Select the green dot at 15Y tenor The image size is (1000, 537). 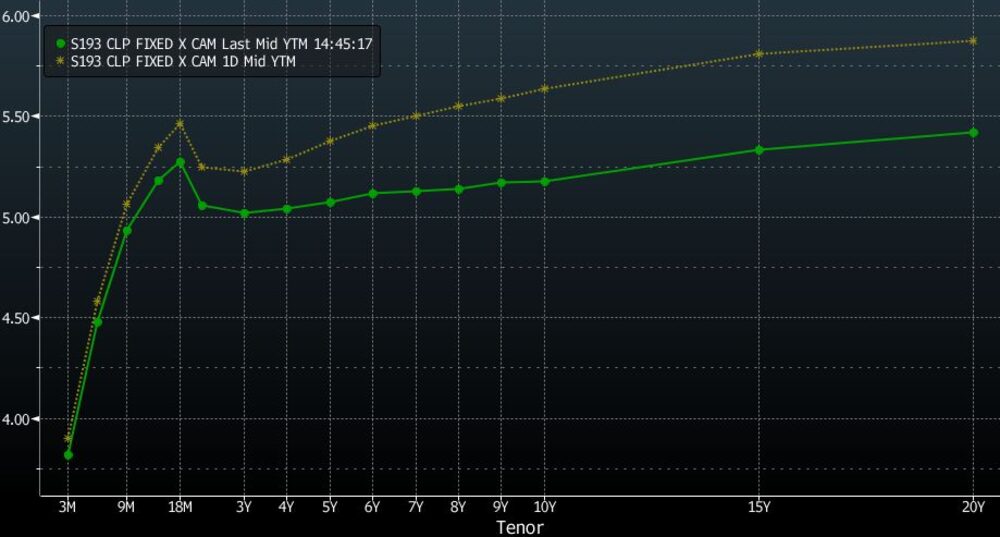click(759, 150)
